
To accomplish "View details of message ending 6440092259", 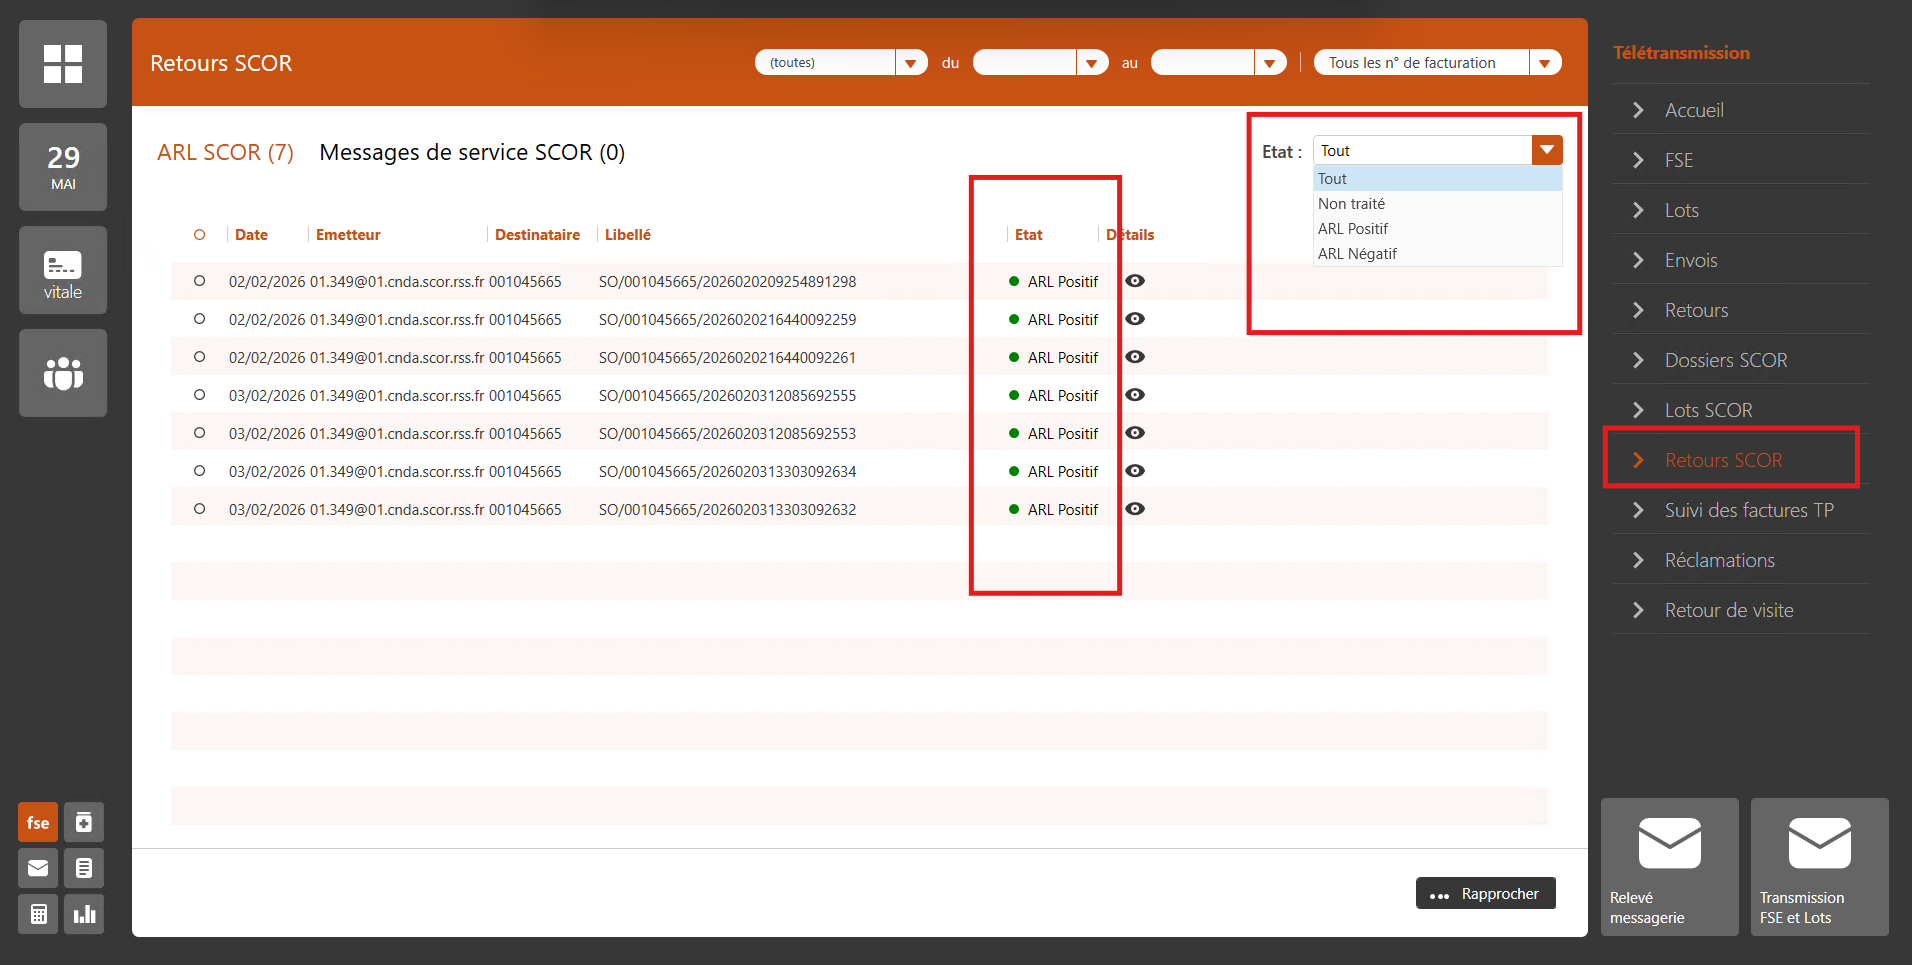I will (1135, 319).
